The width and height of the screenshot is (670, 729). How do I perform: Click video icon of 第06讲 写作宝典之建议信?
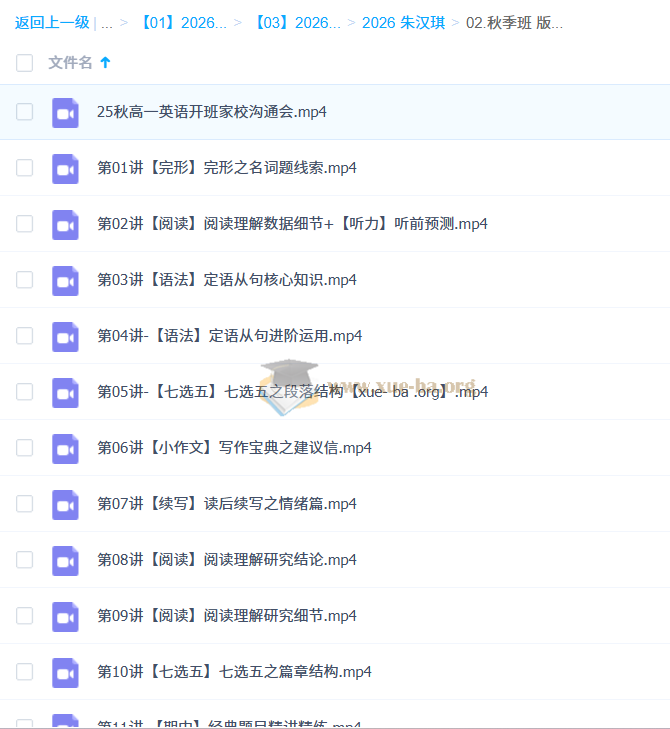coord(65,448)
